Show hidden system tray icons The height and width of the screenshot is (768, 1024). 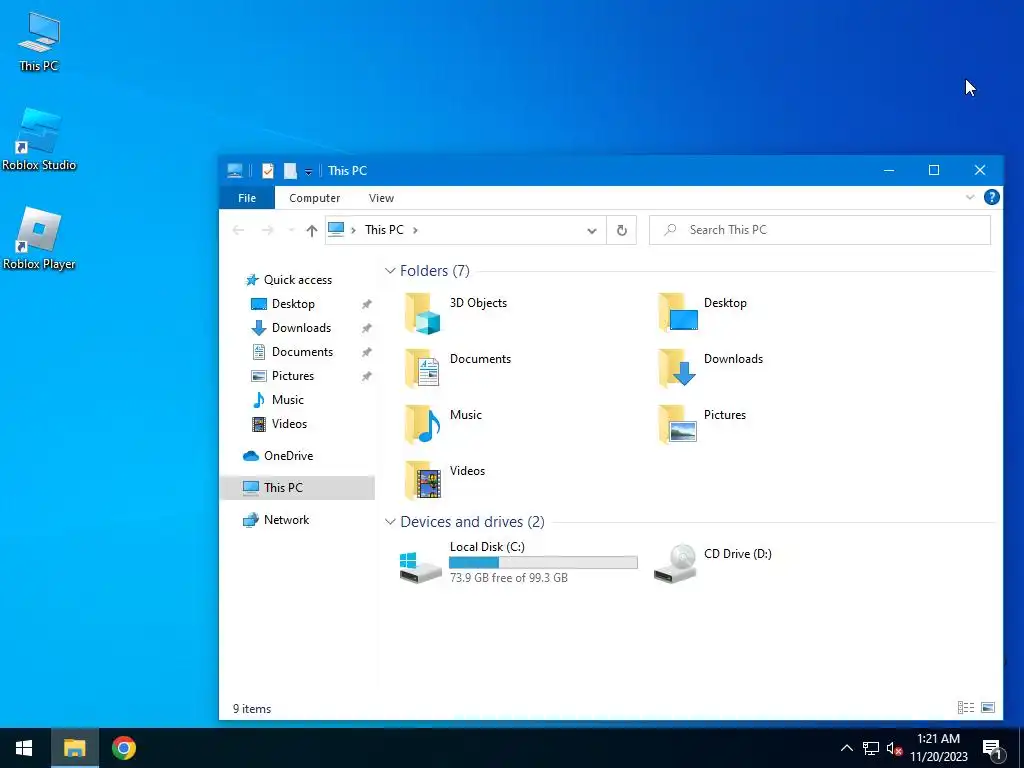[846, 748]
